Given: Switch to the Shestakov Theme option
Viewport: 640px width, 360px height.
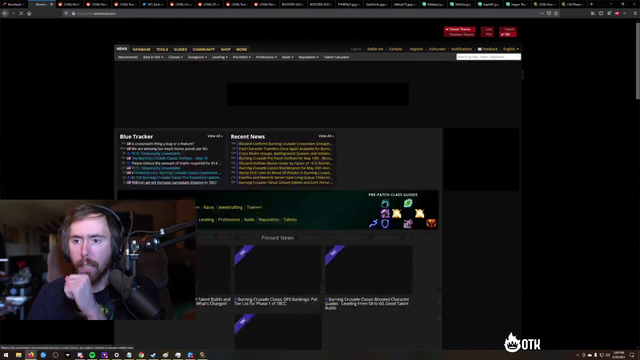Looking at the screenshot, I should tap(461, 34).
